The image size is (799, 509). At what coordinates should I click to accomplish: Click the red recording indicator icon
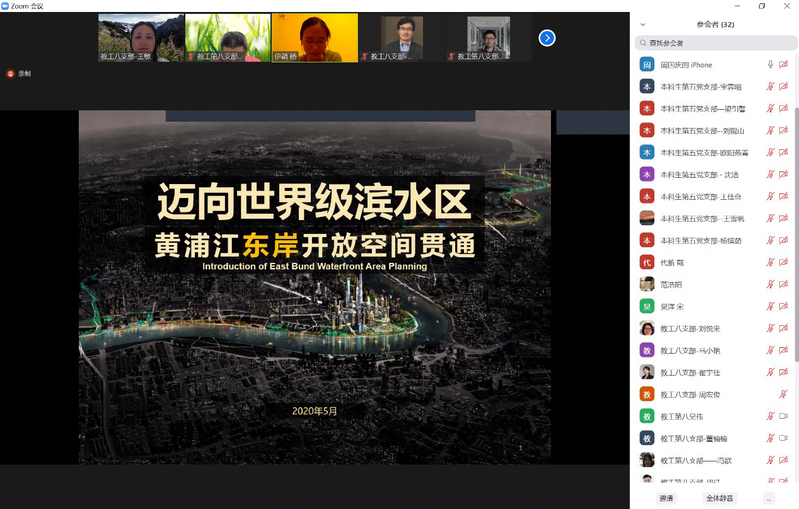pos(11,73)
